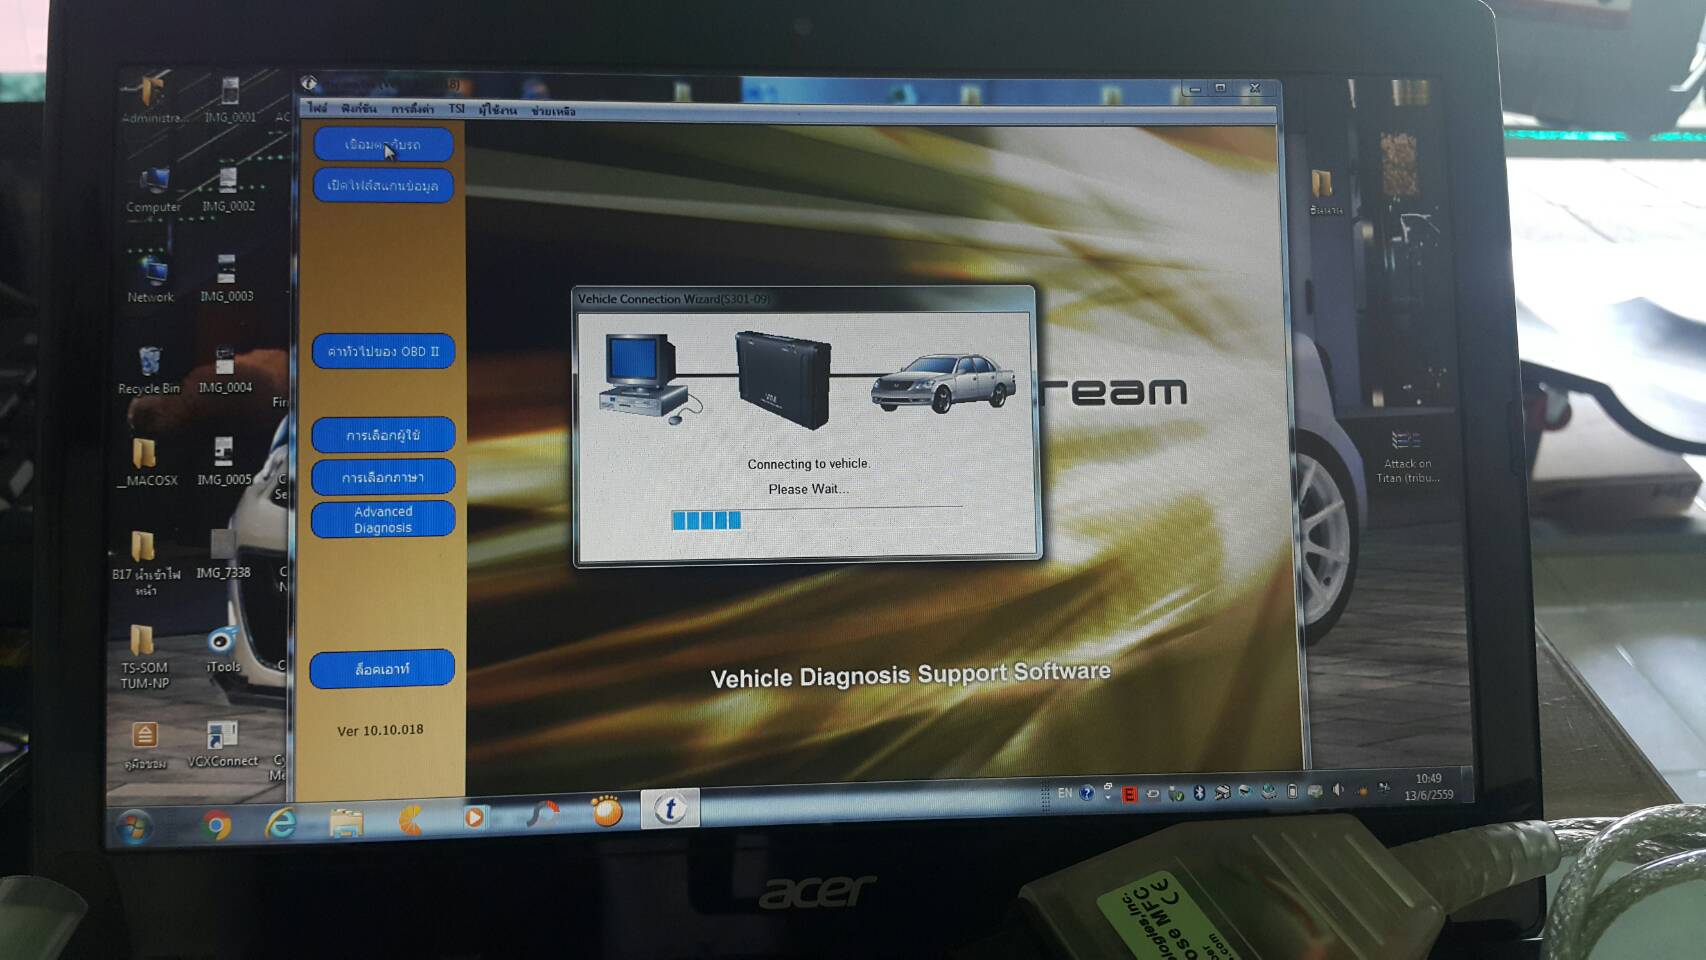Open the ไฟล์ (File) menu

[x=317, y=108]
